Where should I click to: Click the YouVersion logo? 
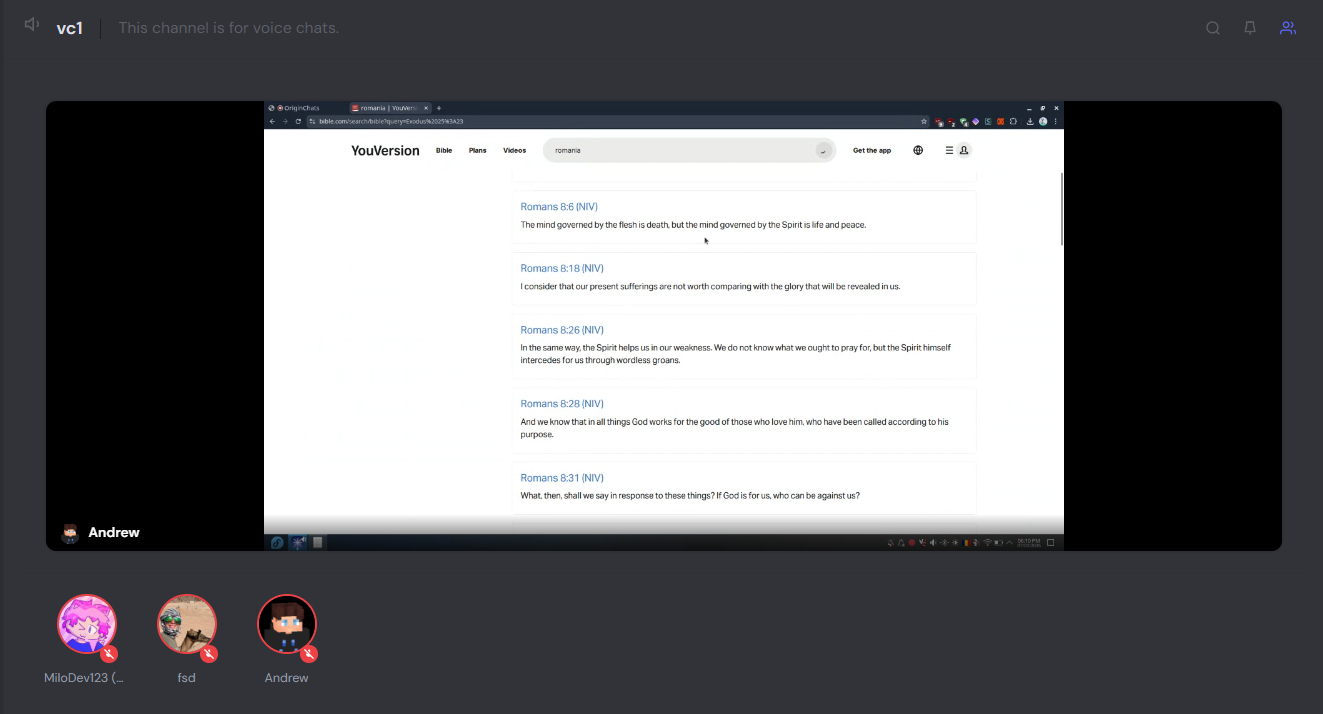coord(385,151)
